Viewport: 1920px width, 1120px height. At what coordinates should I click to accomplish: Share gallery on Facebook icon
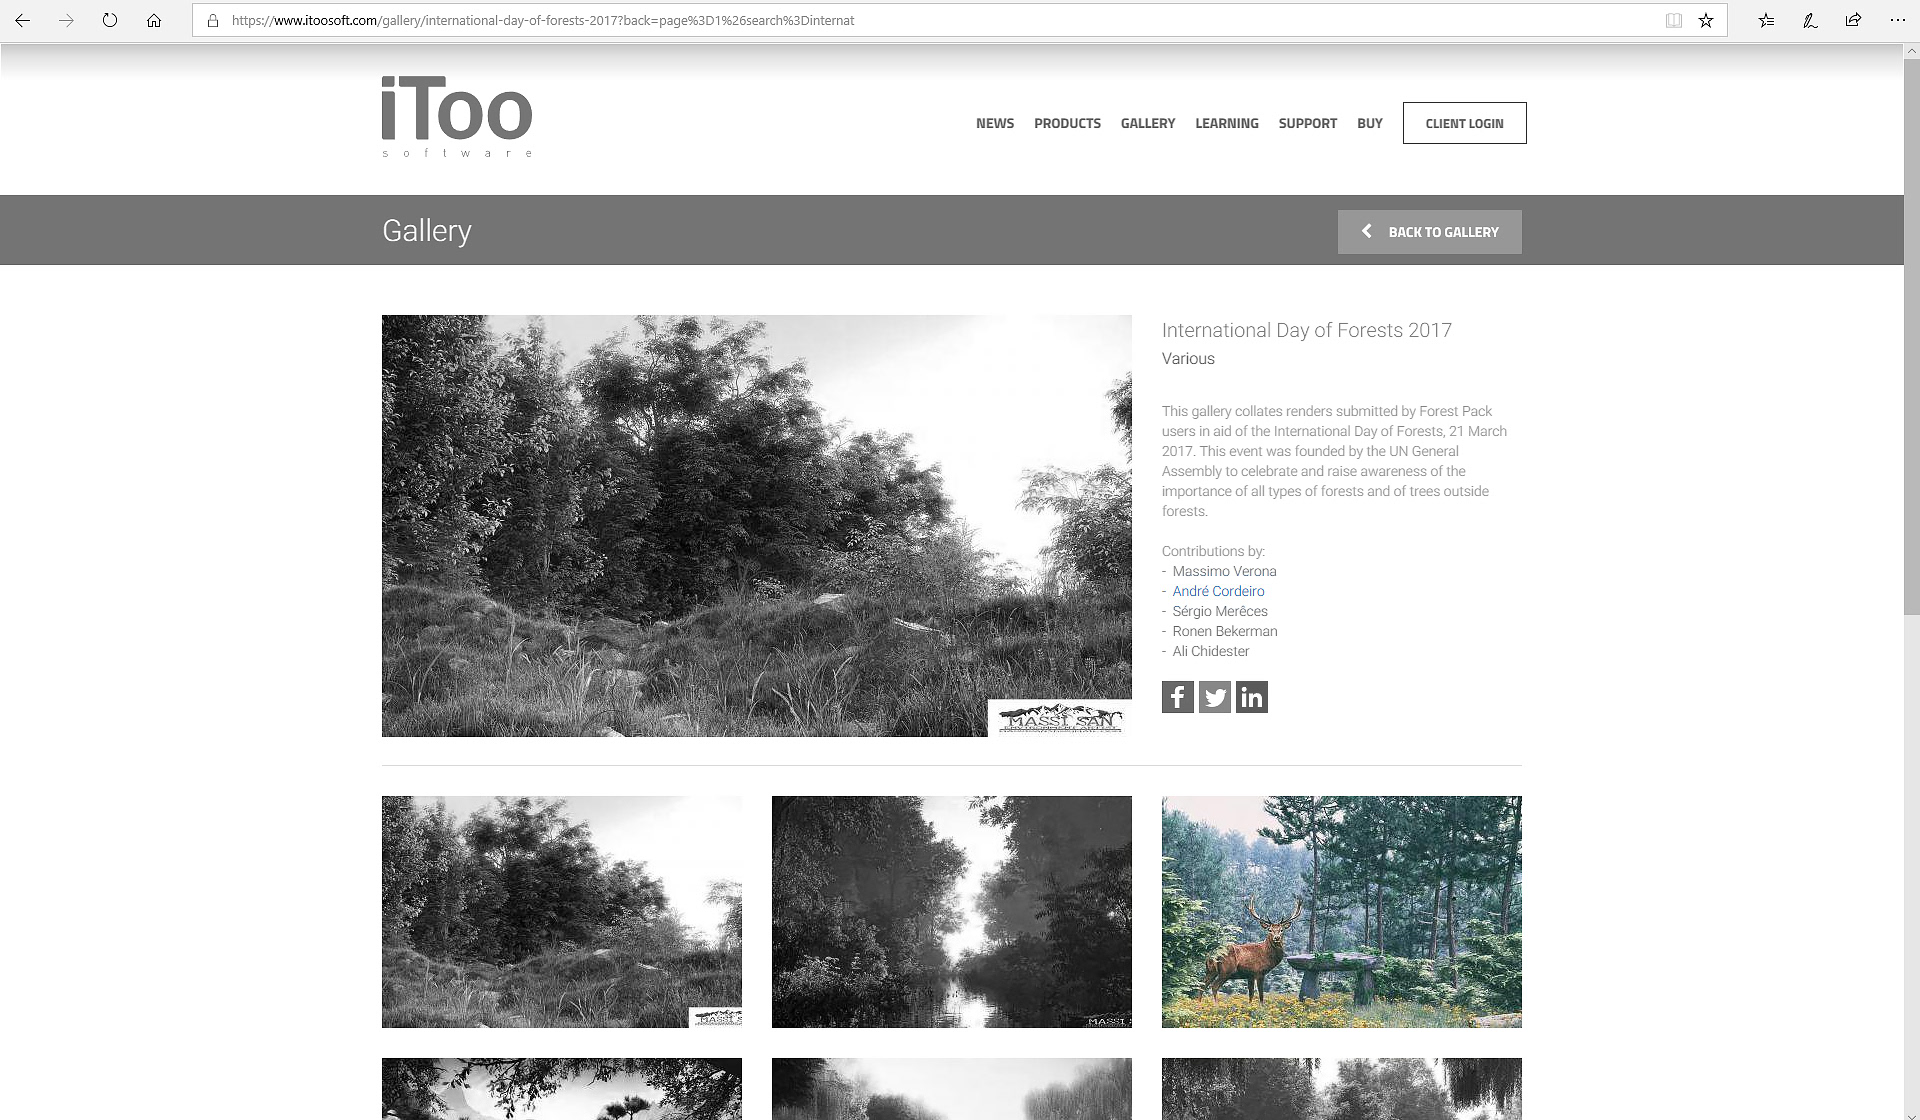coord(1177,697)
